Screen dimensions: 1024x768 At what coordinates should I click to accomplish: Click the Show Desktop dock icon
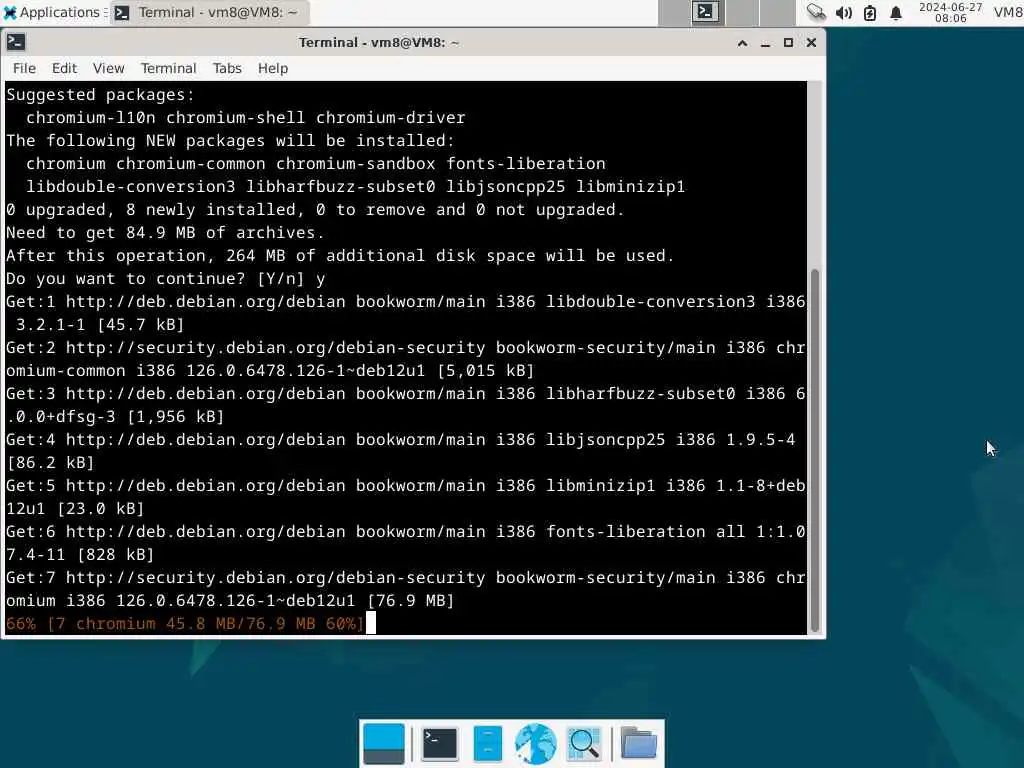coord(383,744)
